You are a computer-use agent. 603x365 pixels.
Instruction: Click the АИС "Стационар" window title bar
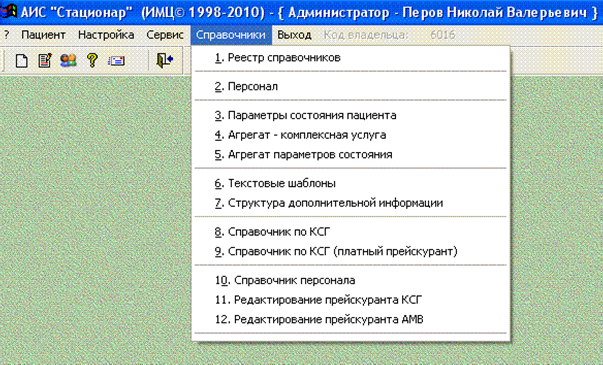pos(302,12)
